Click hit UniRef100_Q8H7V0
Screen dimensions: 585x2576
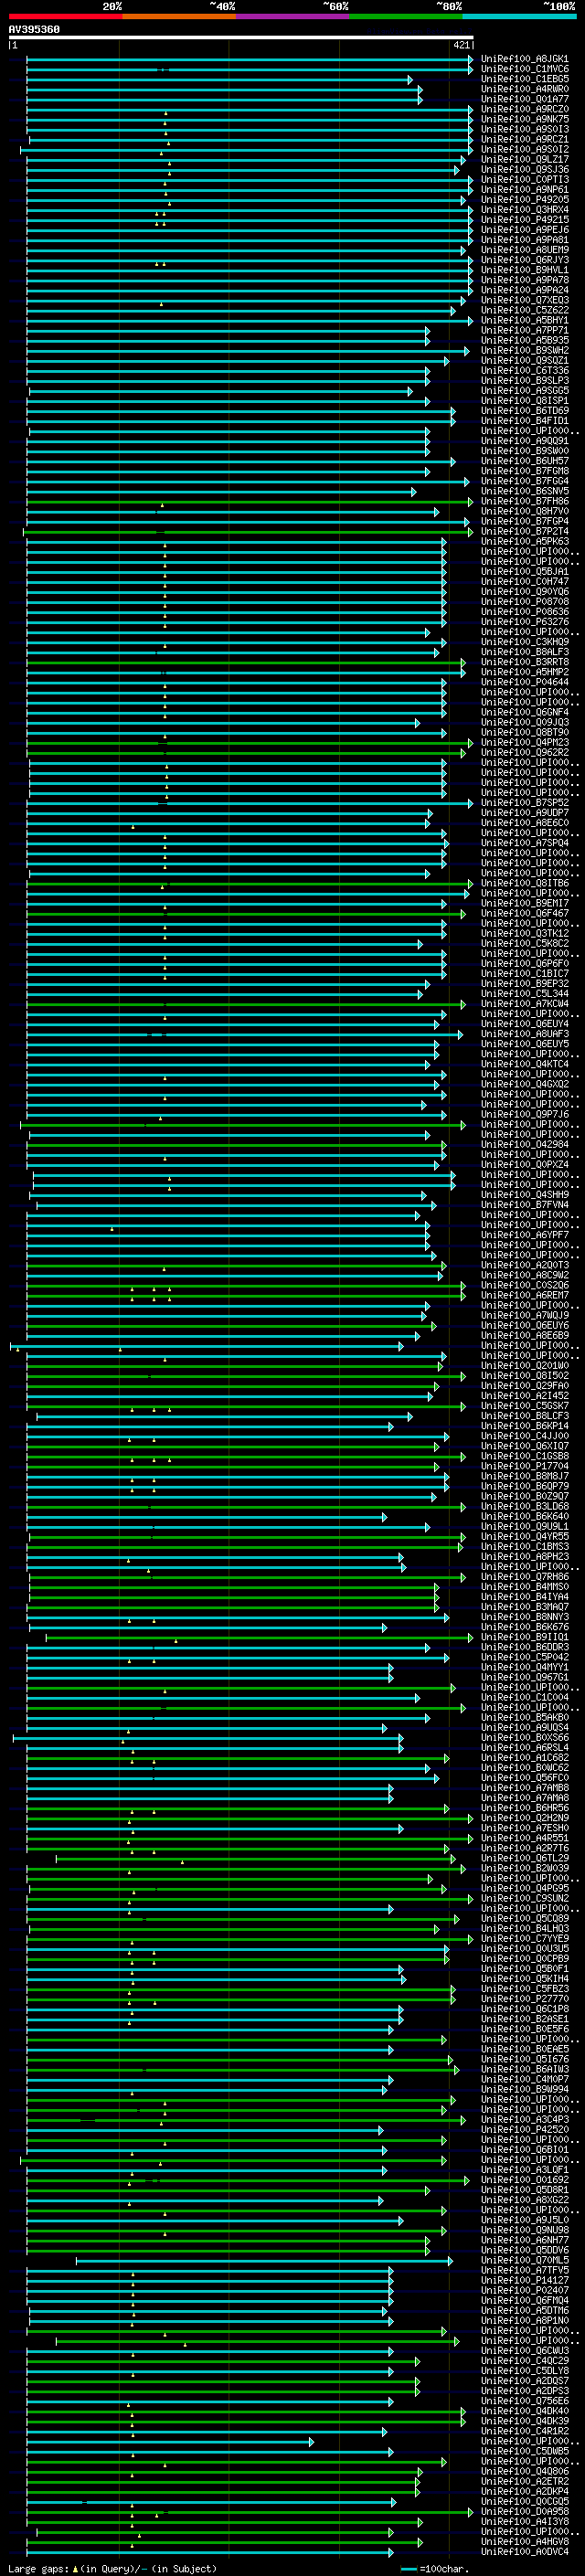pos(525,512)
